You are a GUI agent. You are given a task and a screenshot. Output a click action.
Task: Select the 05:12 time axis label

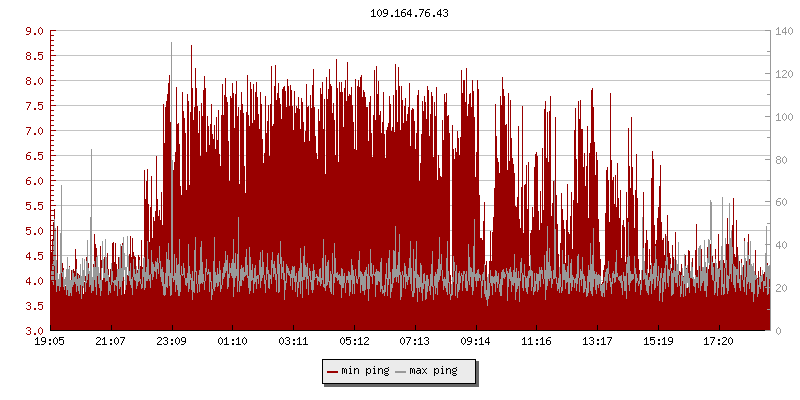(354, 341)
